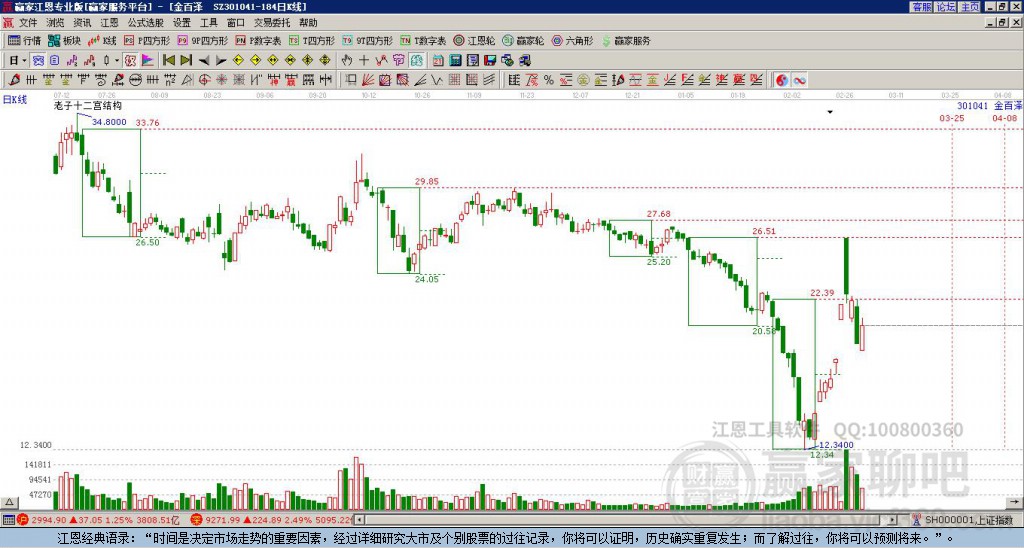Open the 江恩轮 Gann wheel
The width and height of the screenshot is (1024, 548).
coord(474,40)
